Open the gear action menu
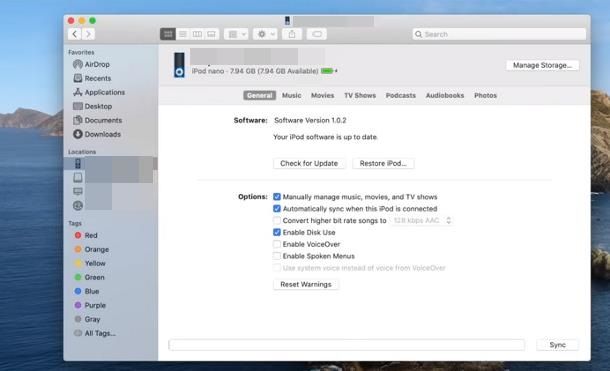Image resolution: width=610 pixels, height=371 pixels. pos(265,34)
